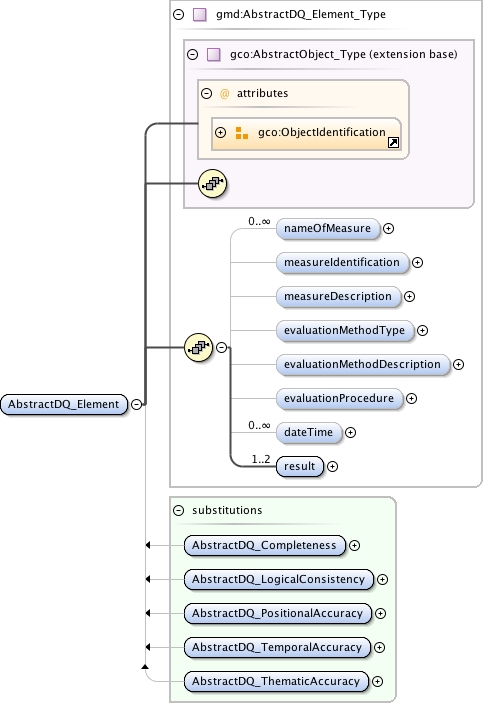Collapse the substitutions group
The image size is (484, 704).
[179, 510]
